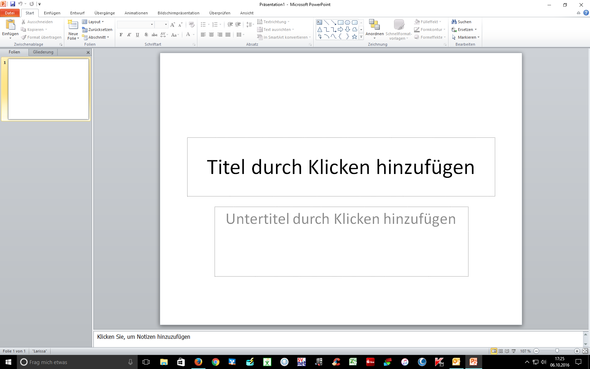Viewport: 590px width, 369px height.
Task: Toggle strikethrough formatting
Action: [x=154, y=35]
